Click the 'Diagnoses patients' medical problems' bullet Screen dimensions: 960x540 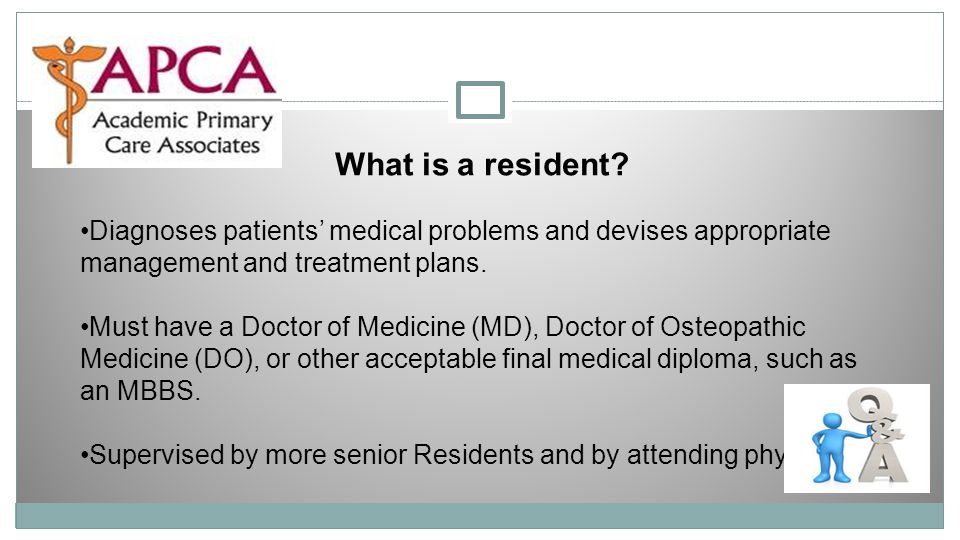point(455,231)
